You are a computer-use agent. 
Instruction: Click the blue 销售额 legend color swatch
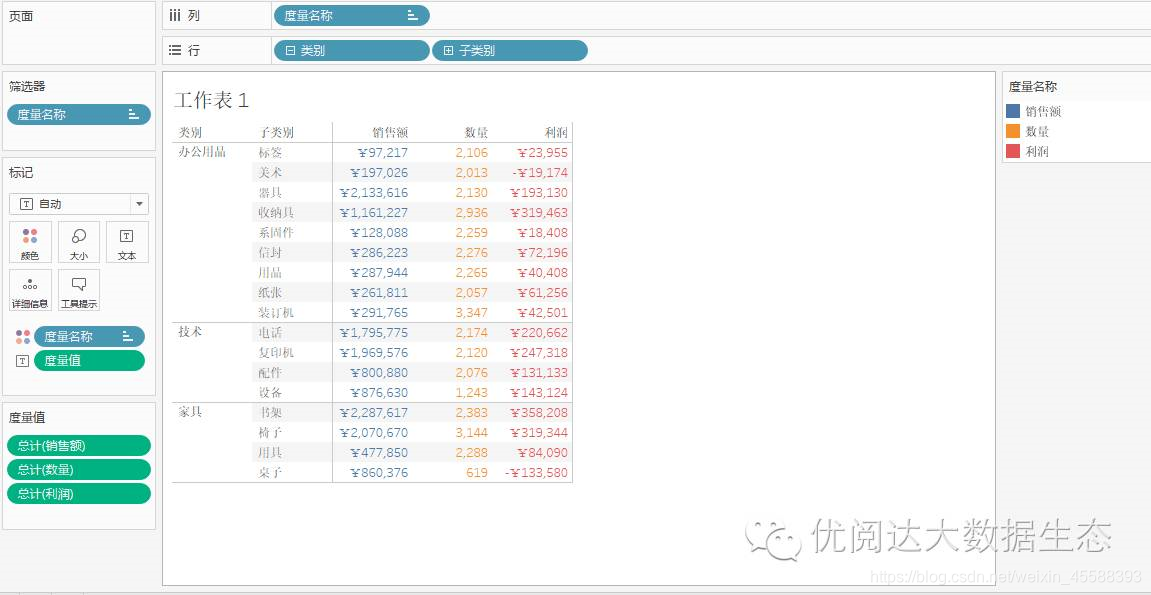click(x=1013, y=112)
